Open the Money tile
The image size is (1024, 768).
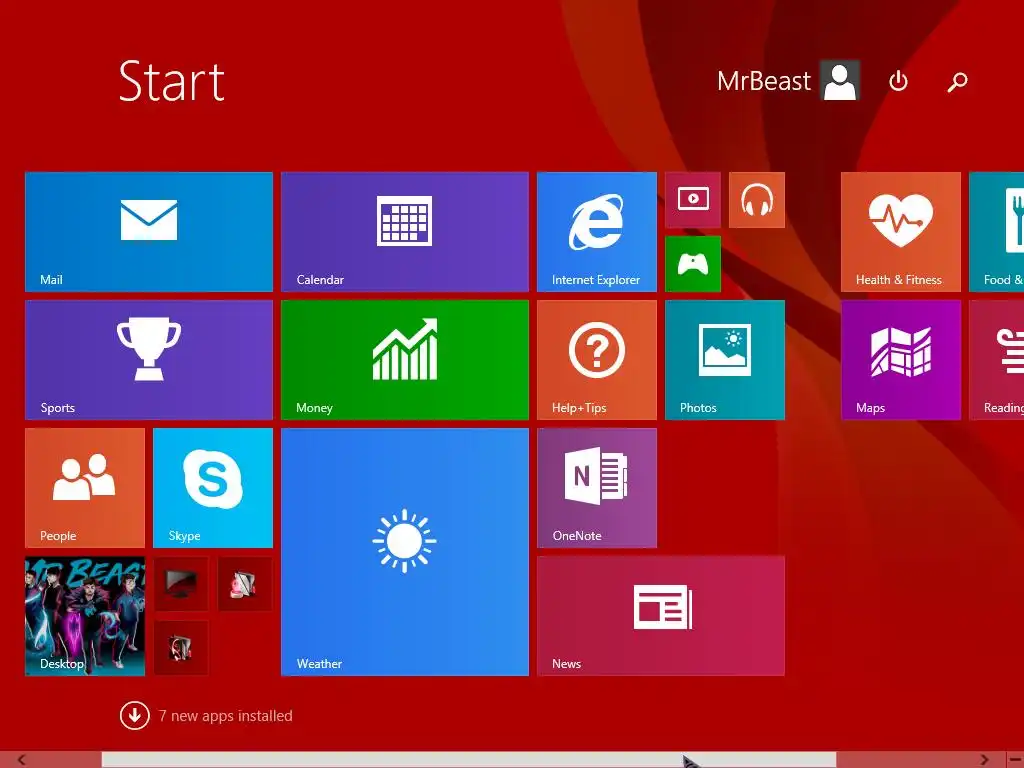(405, 360)
